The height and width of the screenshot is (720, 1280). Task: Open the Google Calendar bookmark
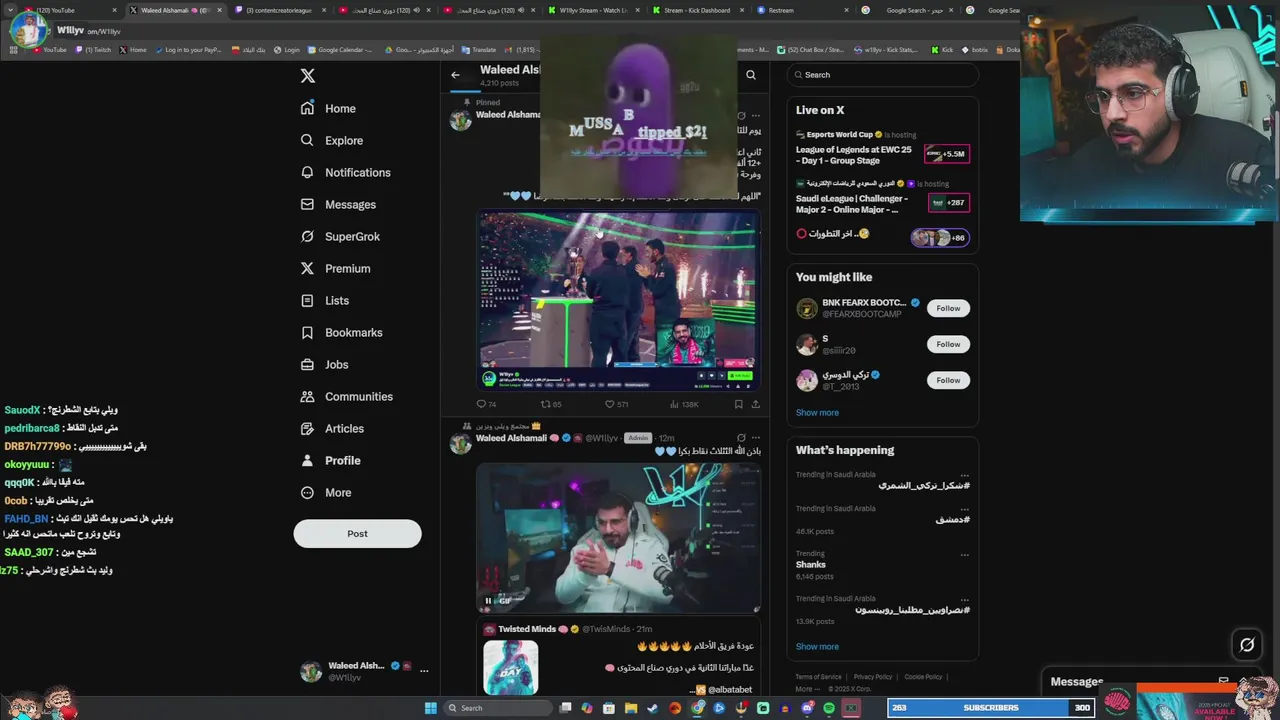(x=341, y=49)
